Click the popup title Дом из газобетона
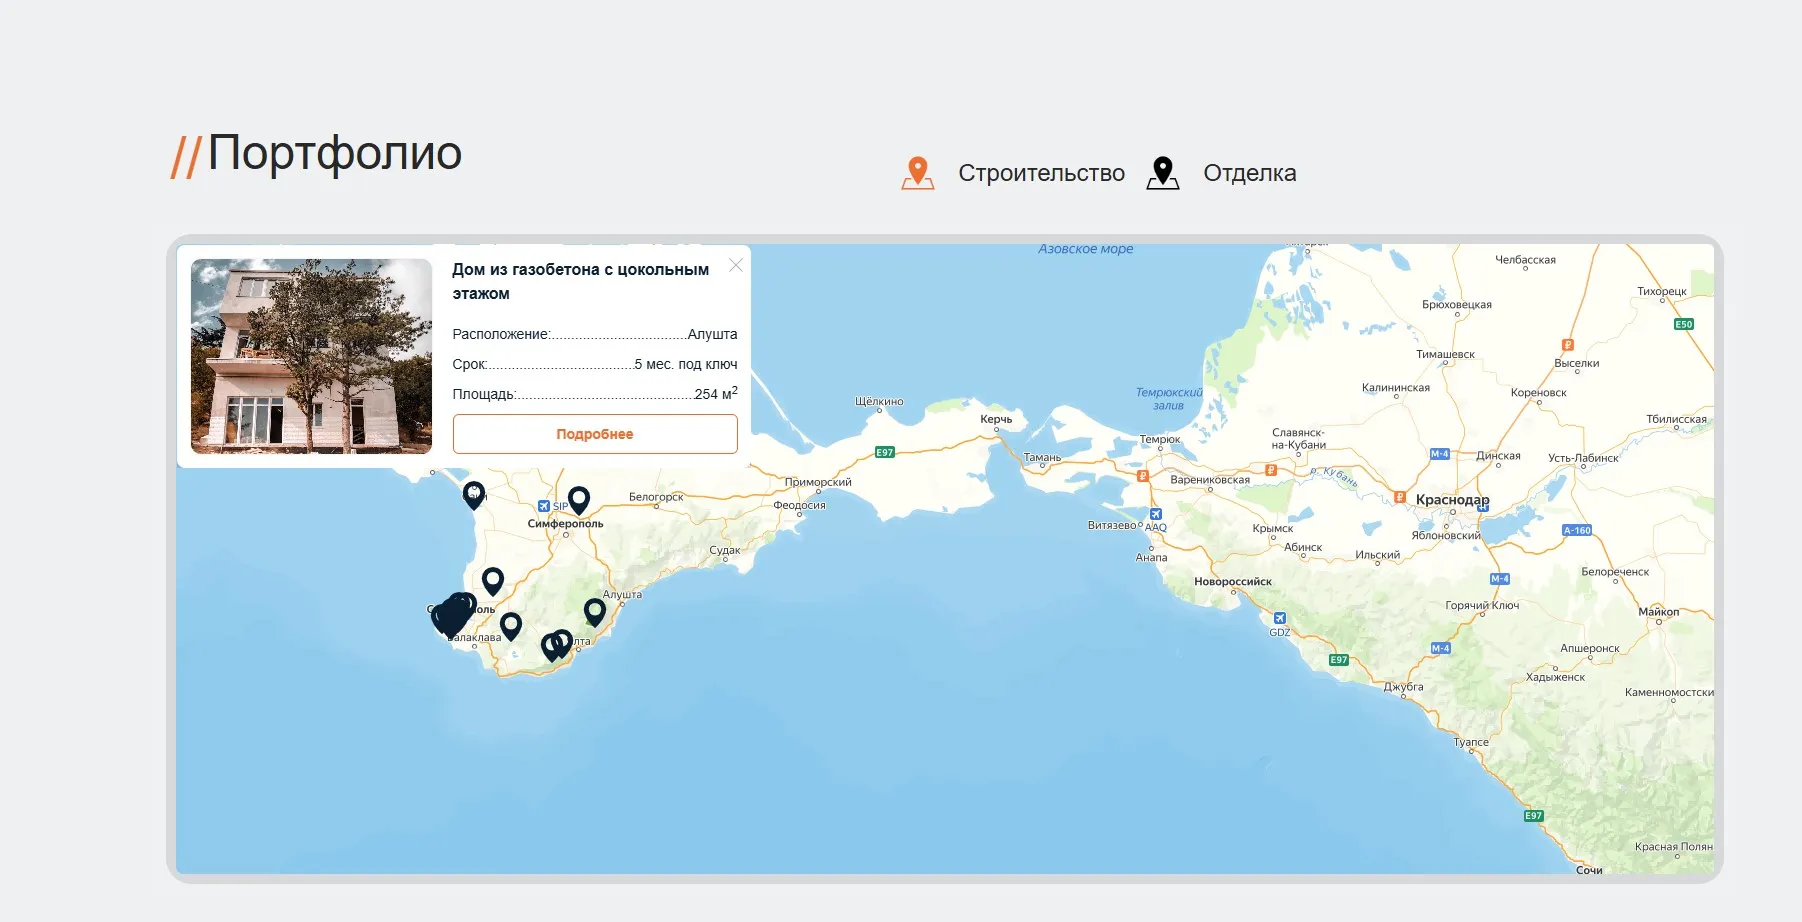The height and width of the screenshot is (922, 1802). pos(580,281)
